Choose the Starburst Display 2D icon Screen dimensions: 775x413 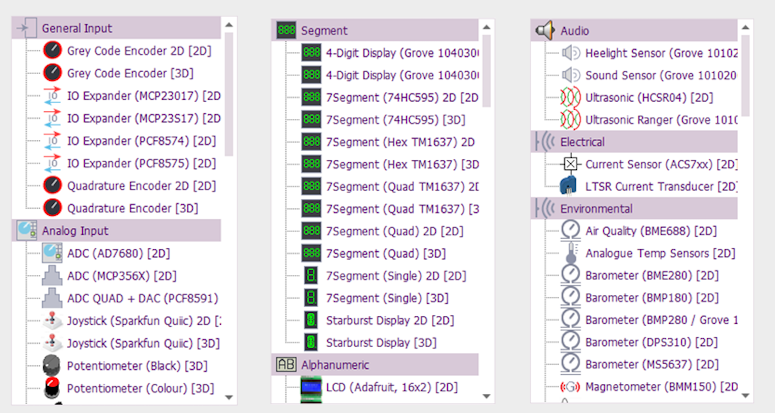tap(311, 320)
